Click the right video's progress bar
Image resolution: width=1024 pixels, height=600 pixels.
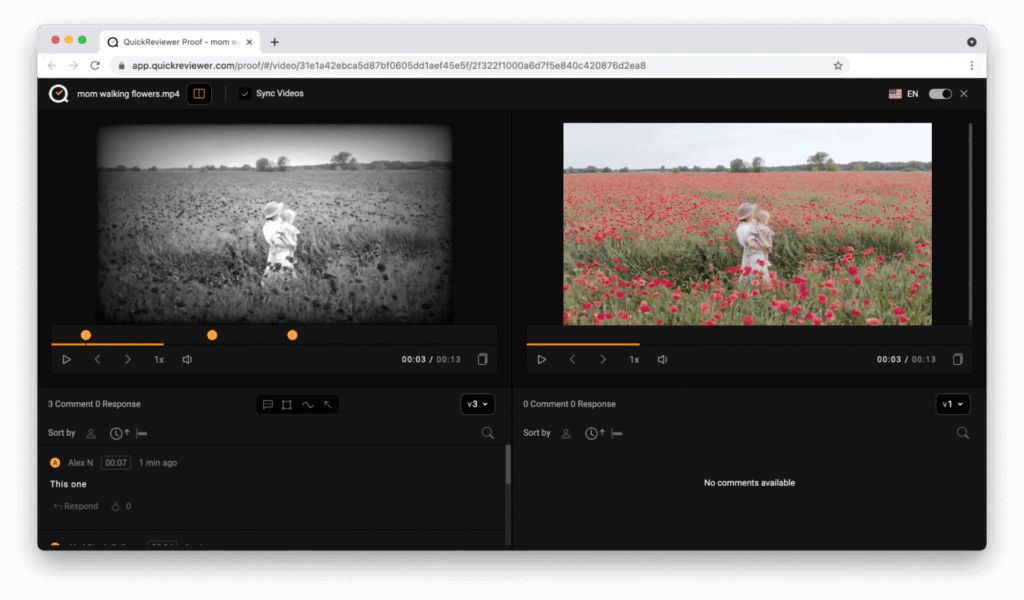pos(748,344)
